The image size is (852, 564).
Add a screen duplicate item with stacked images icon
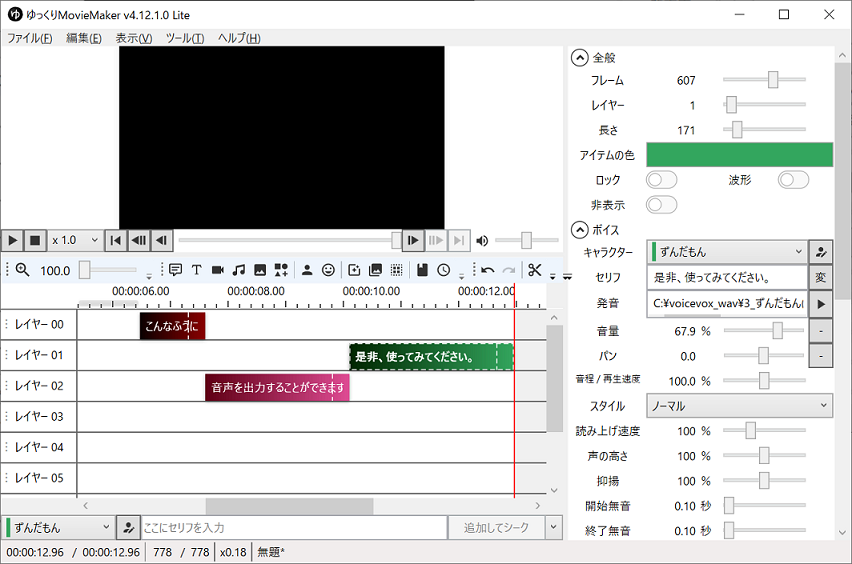point(375,270)
